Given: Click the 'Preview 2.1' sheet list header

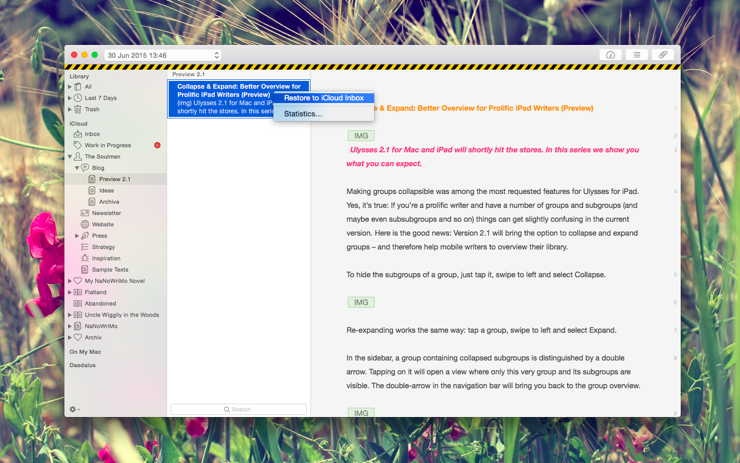Looking at the screenshot, I should point(188,75).
